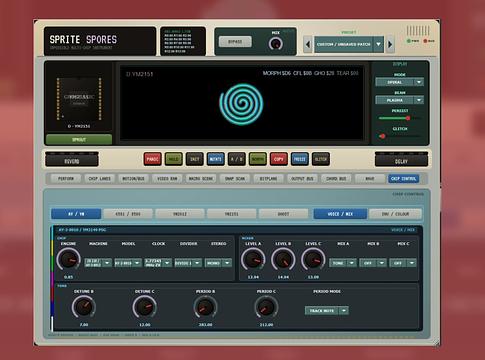Click the spiral visualizer display
This screenshot has height=360, width=485.
242,103
